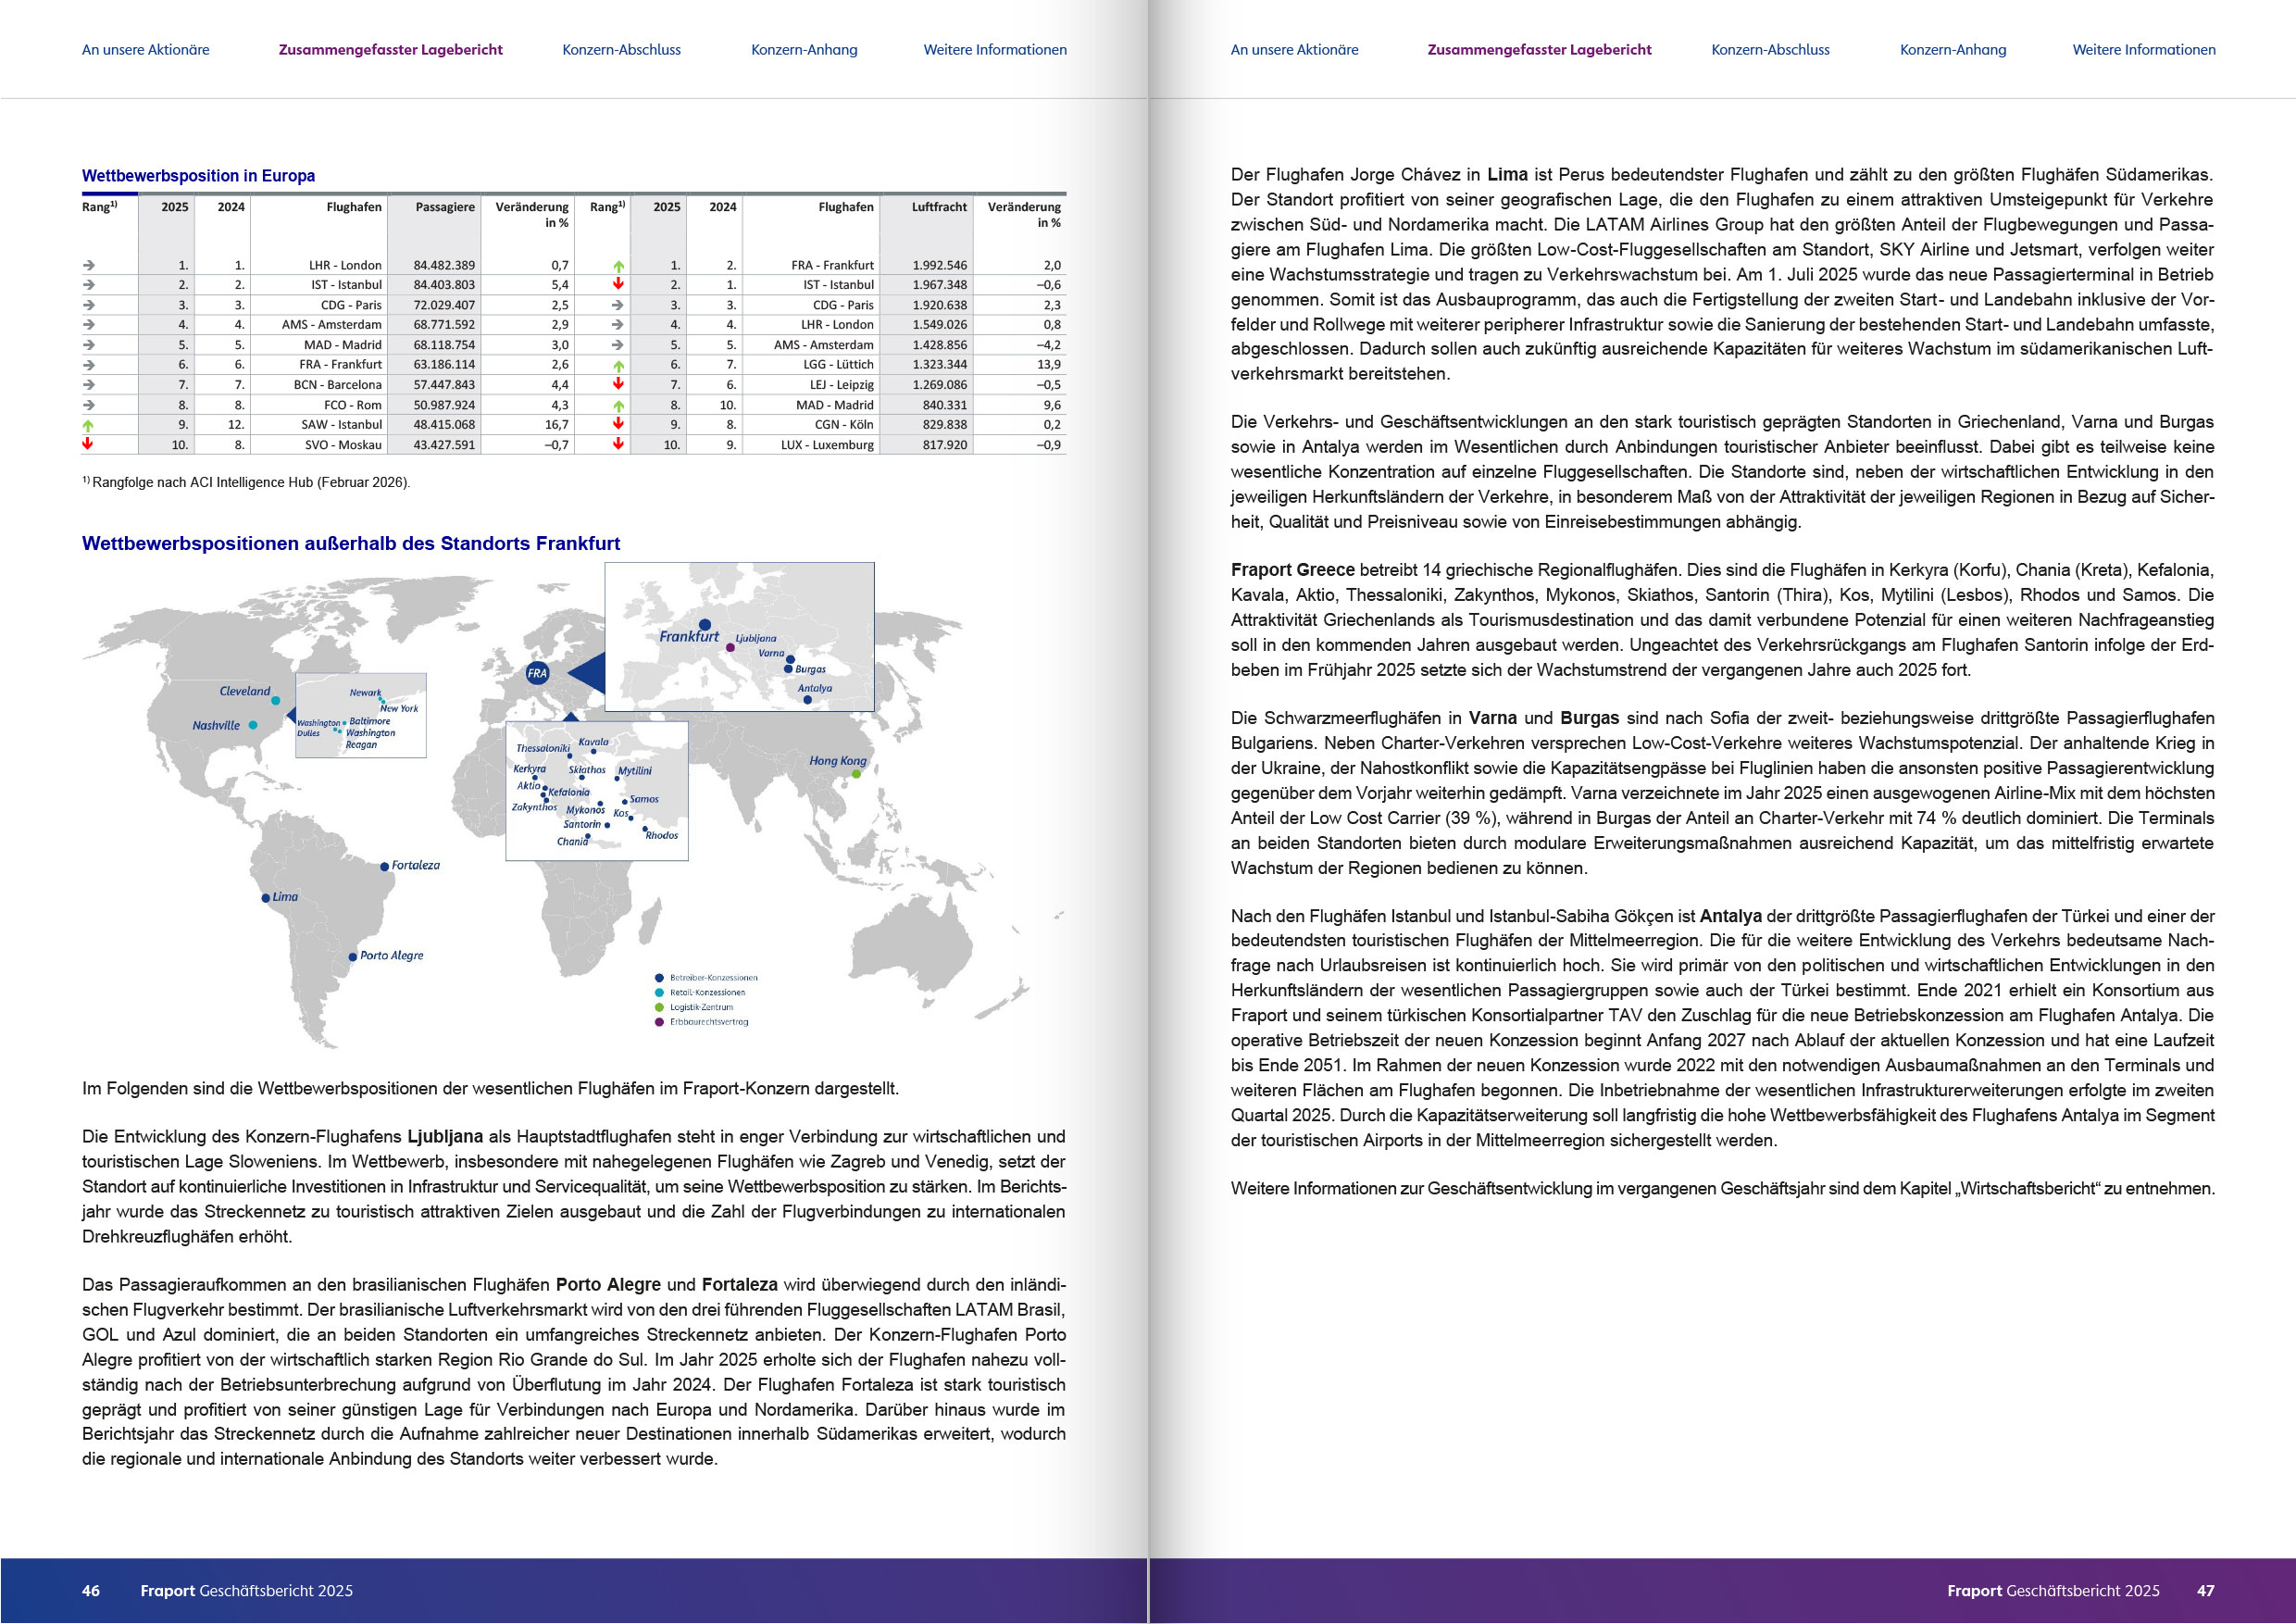Image resolution: width=2296 pixels, height=1624 pixels.
Task: Click the green up arrow in FRA - Frankfurt cargo row
Action: 618,266
